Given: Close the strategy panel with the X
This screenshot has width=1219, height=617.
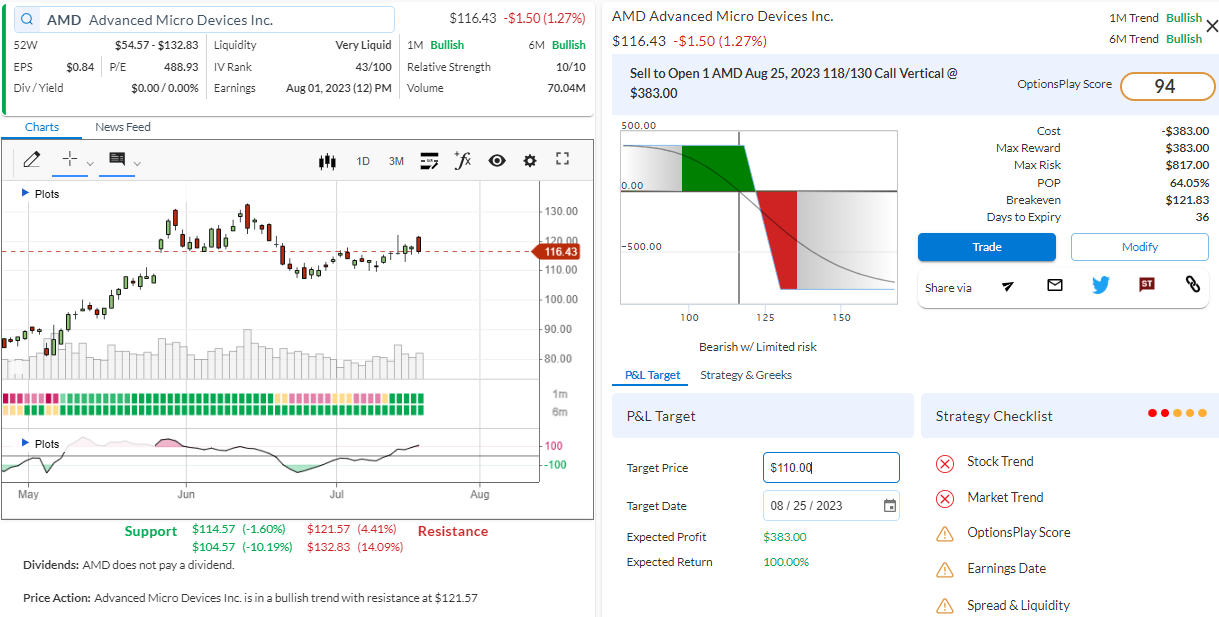Looking at the screenshot, I should [x=1212, y=27].
